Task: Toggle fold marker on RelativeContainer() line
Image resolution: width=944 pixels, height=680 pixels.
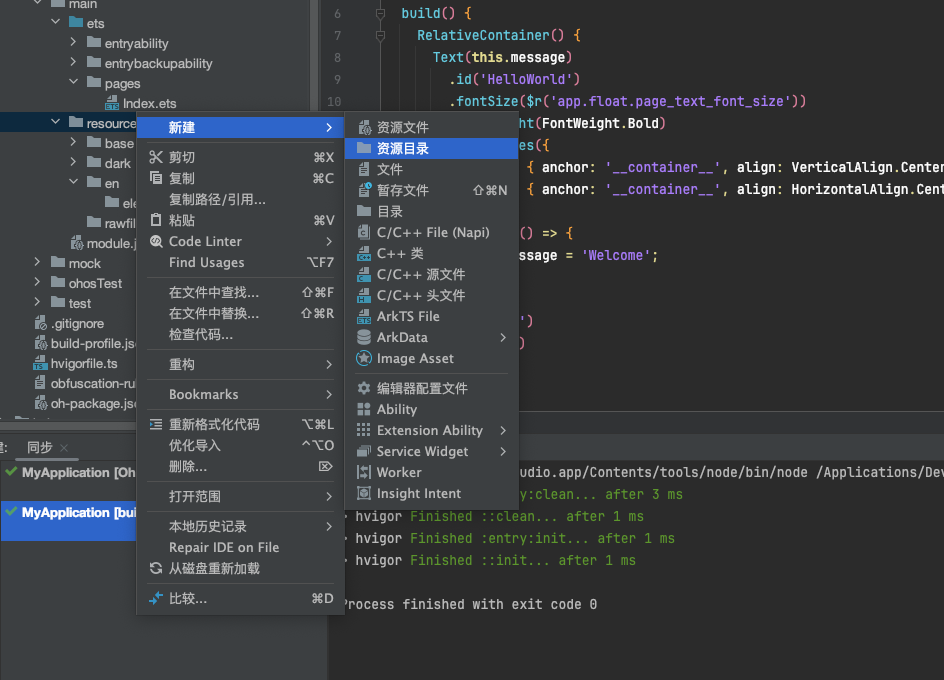Action: coord(380,36)
